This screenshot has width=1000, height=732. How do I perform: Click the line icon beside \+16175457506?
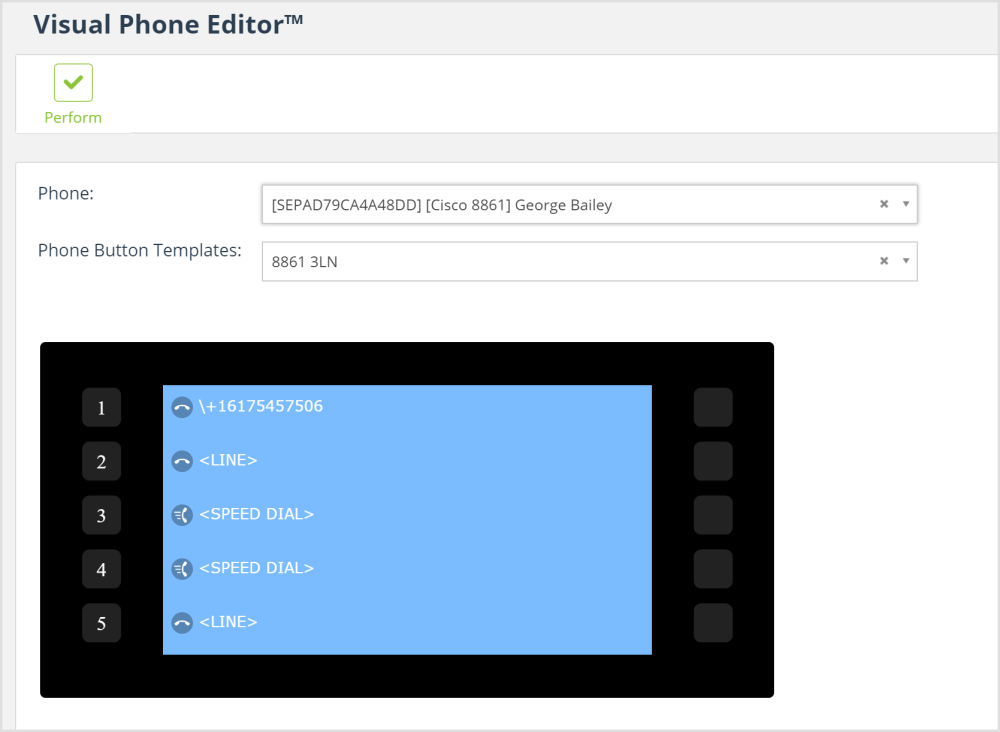(181, 406)
